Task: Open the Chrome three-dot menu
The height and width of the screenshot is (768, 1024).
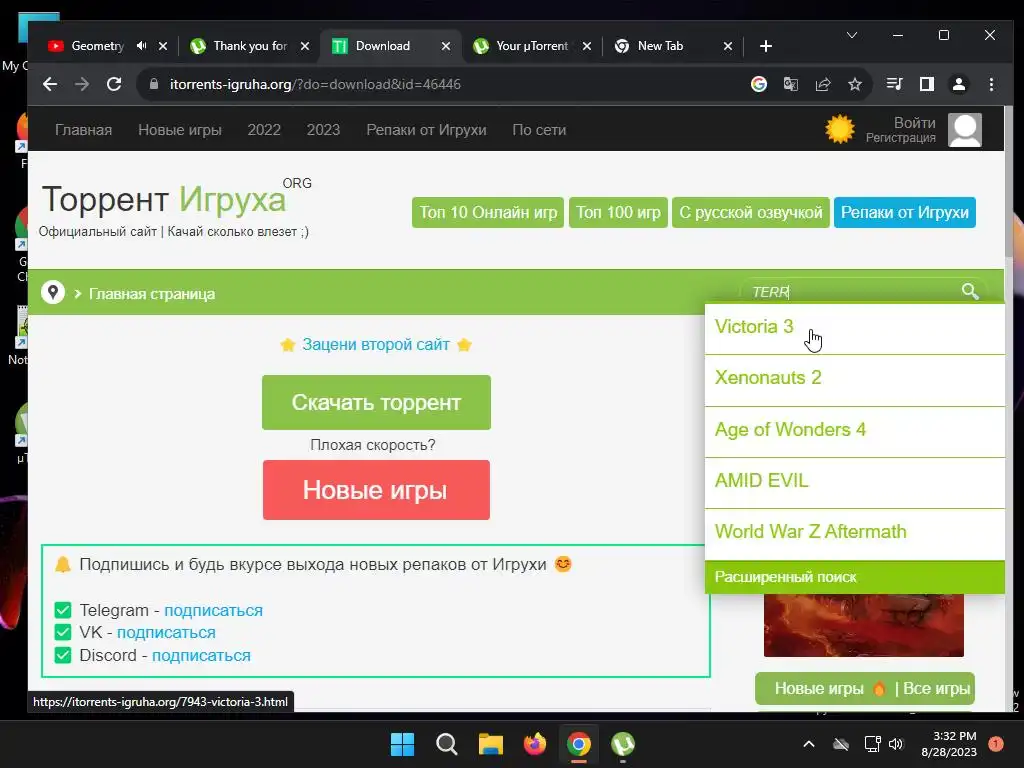Action: click(x=991, y=84)
